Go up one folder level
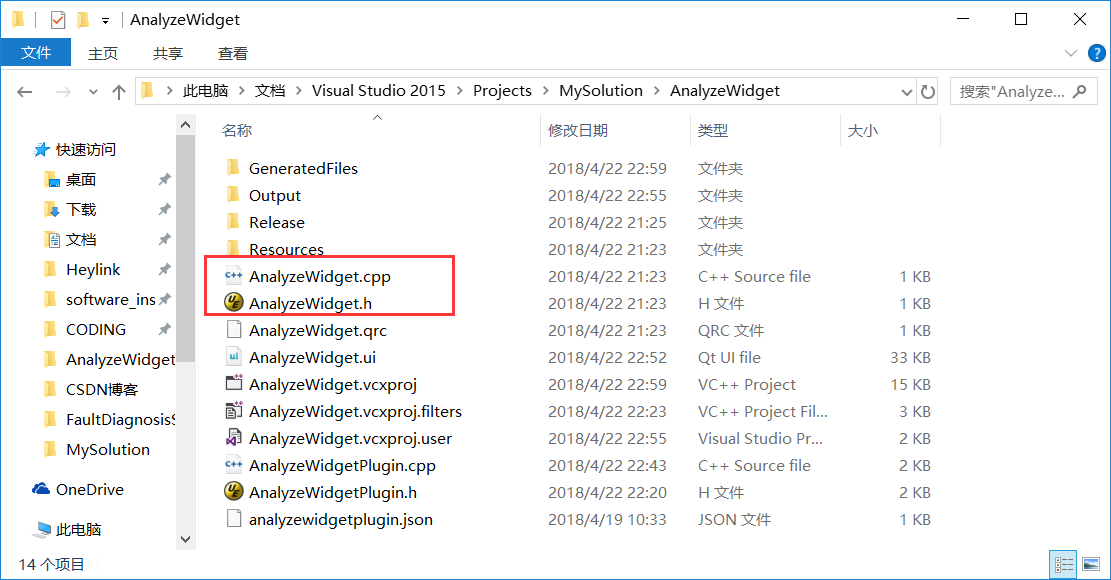 119,91
